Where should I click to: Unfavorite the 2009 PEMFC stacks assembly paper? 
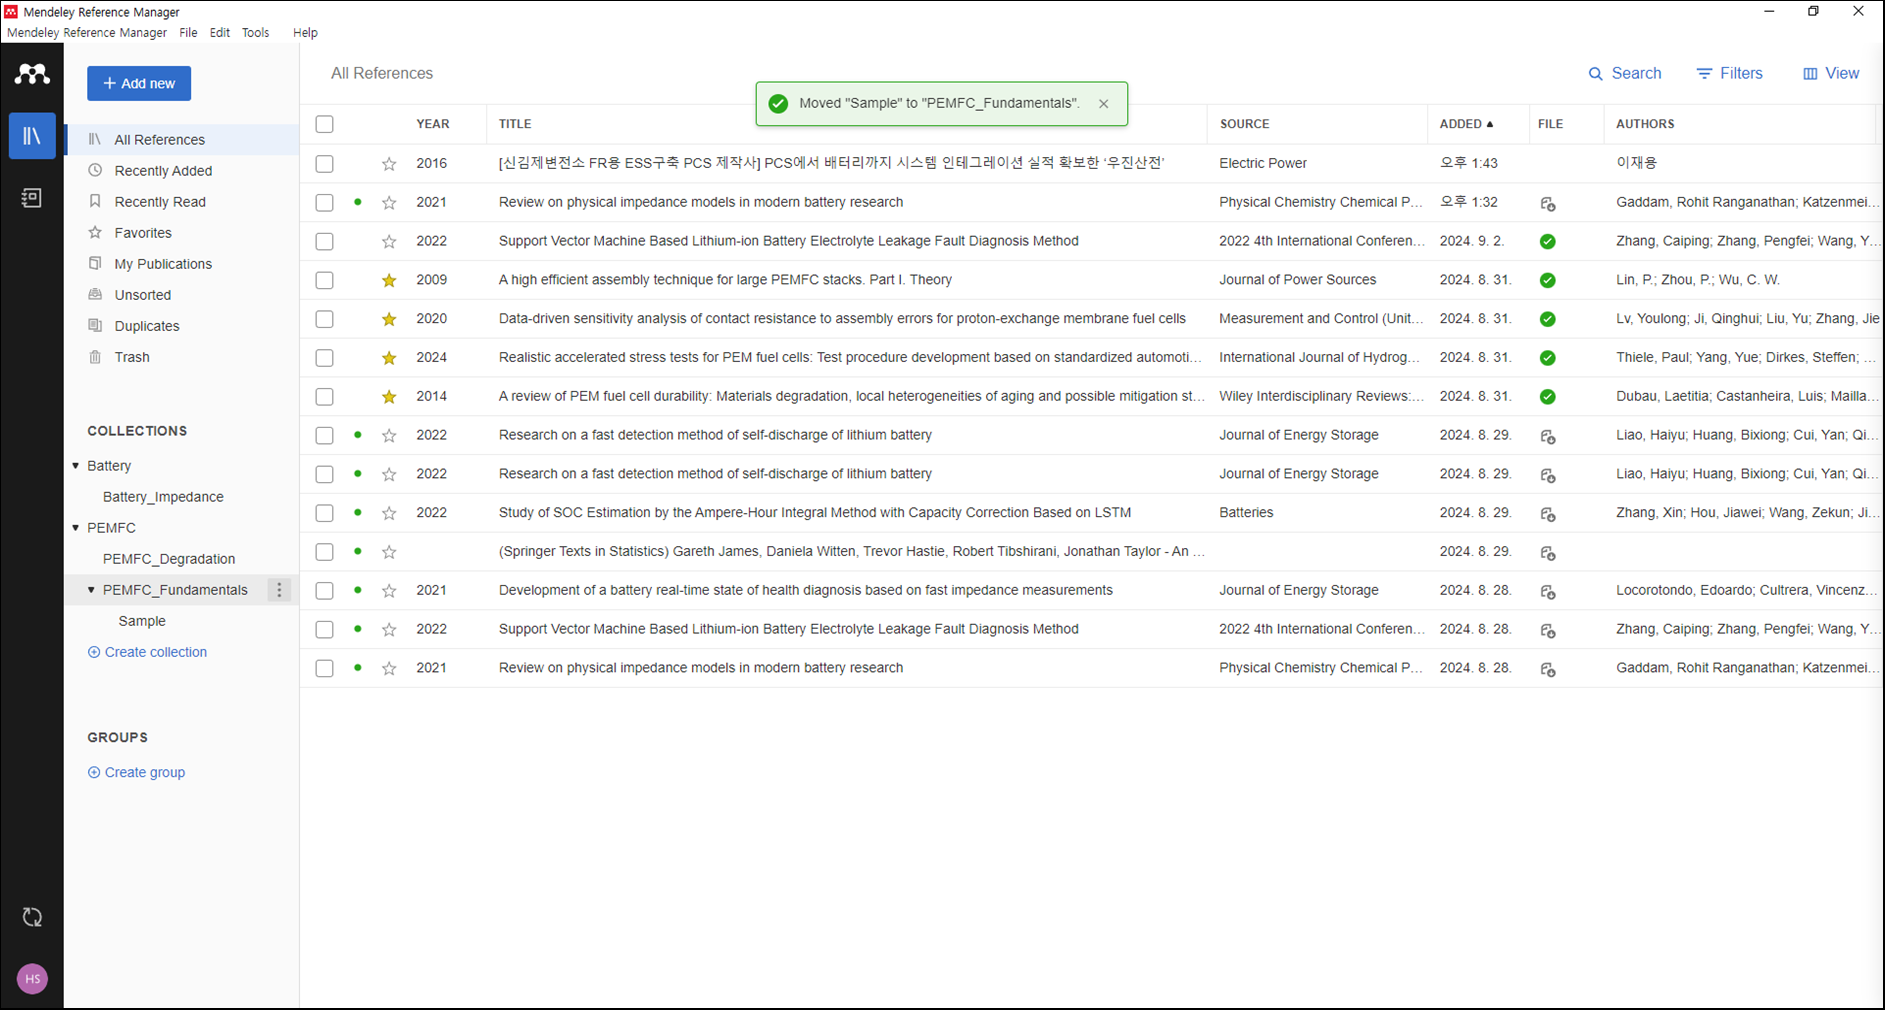(389, 281)
